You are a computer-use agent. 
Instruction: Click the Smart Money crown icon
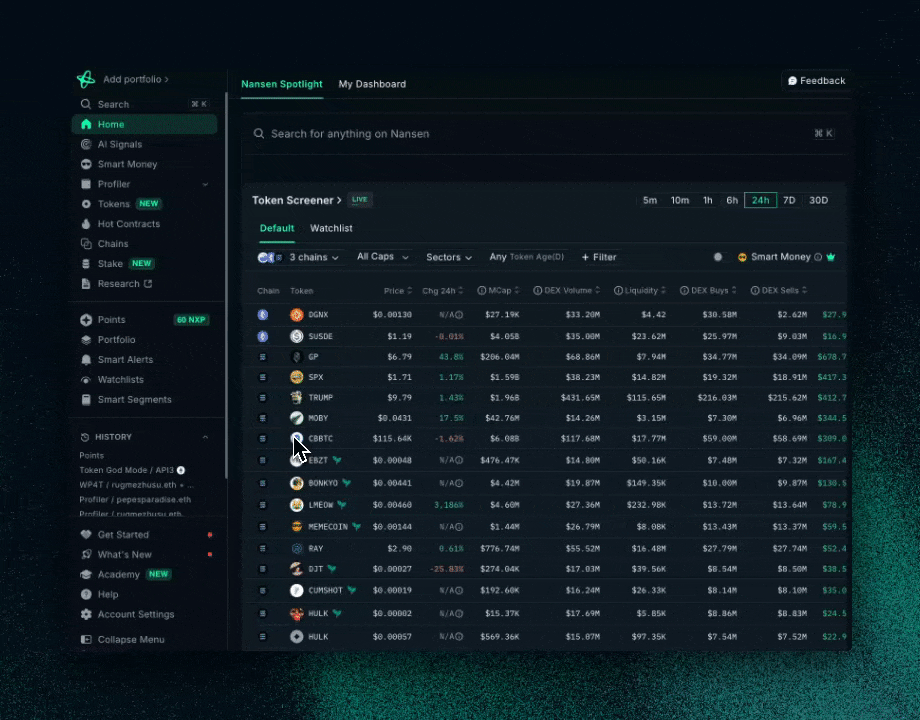(x=831, y=257)
